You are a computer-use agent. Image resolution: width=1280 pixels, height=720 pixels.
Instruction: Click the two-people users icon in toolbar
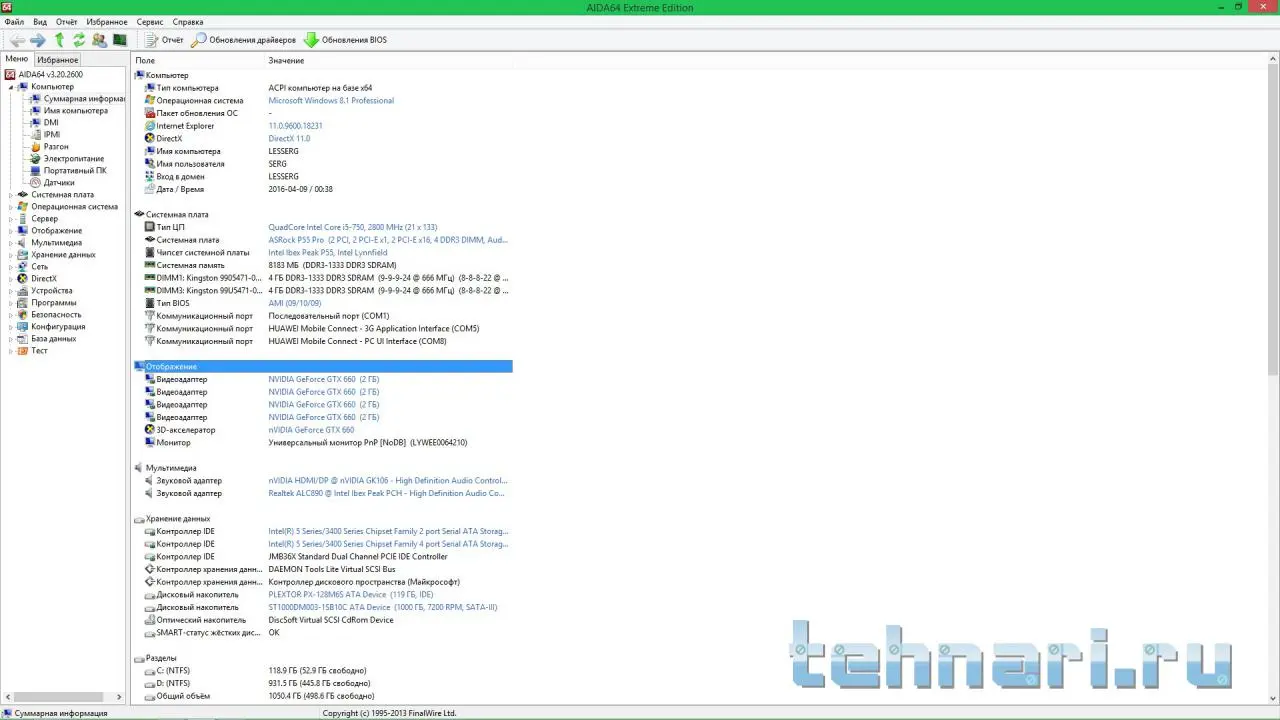(99, 40)
